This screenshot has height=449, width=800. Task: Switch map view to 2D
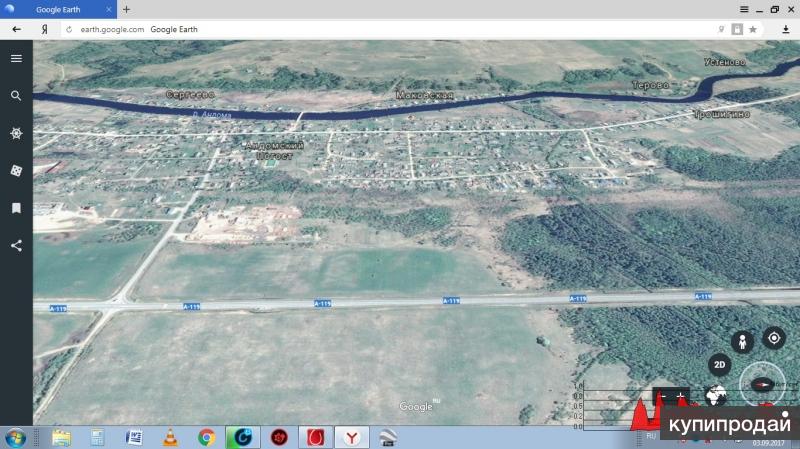pos(719,365)
